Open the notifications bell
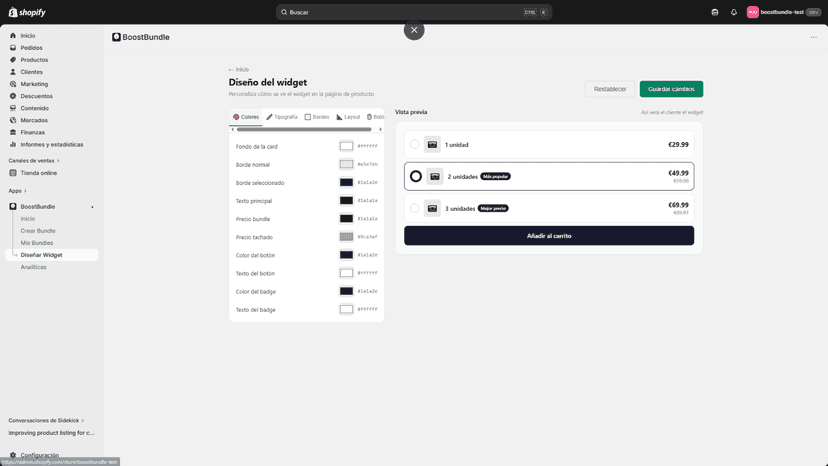This screenshot has height=466, width=828. 733,12
